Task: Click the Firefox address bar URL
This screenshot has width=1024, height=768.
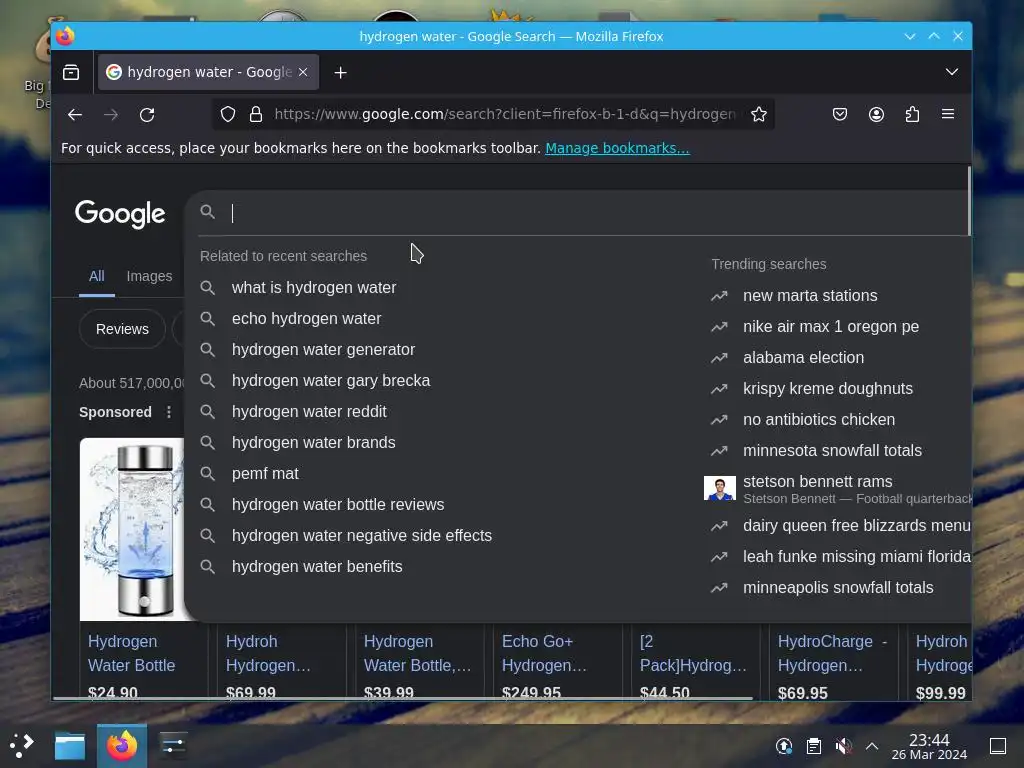Action: tap(504, 114)
